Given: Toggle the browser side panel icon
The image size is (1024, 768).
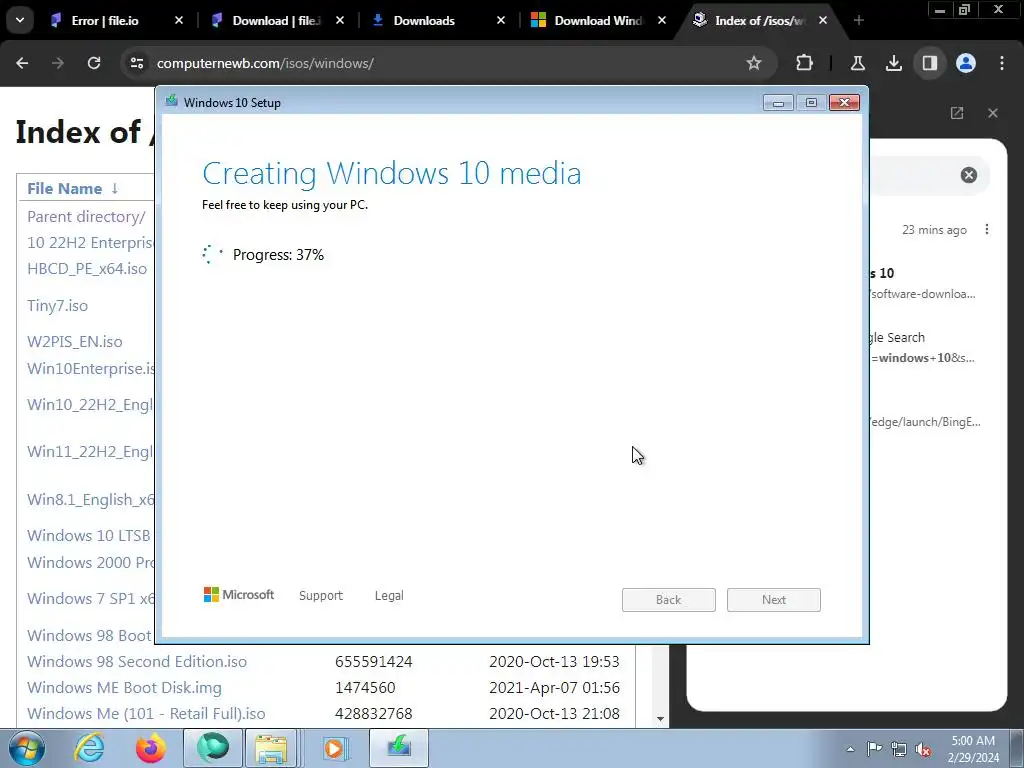Looking at the screenshot, I should tap(929, 63).
